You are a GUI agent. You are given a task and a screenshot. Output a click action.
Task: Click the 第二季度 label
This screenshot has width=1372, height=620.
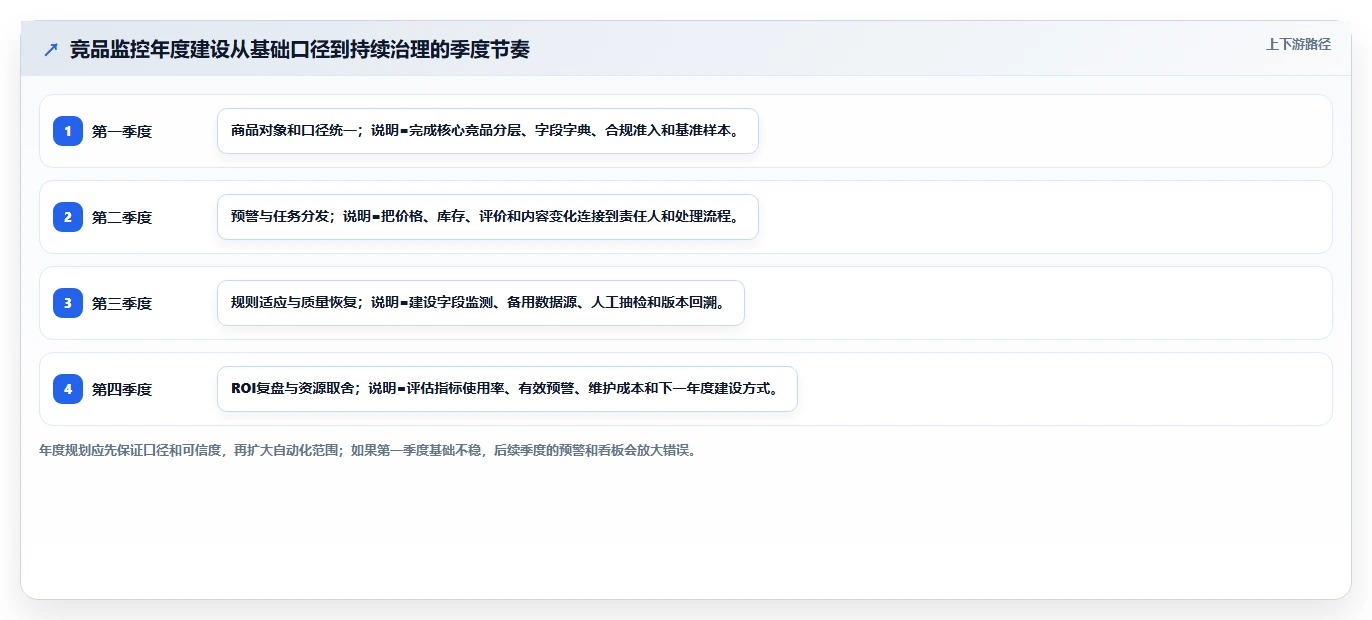pos(122,217)
